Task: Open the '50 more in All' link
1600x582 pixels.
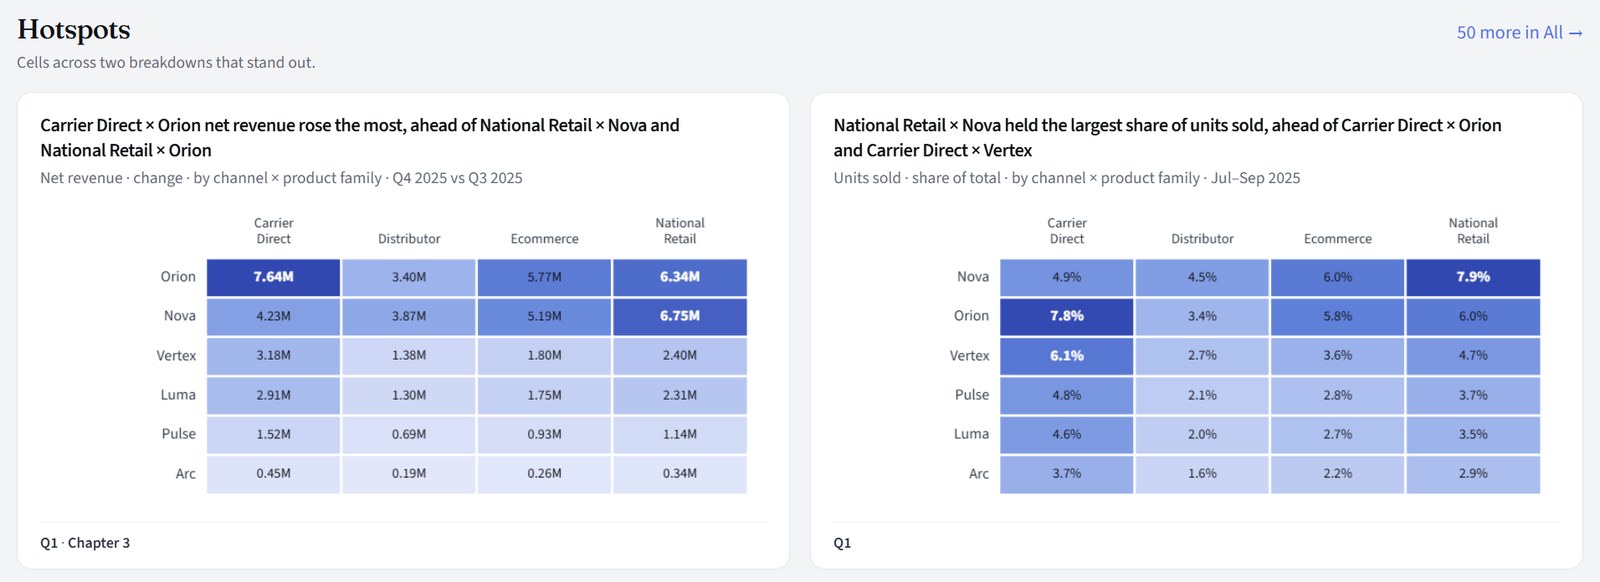Action: pos(1519,32)
